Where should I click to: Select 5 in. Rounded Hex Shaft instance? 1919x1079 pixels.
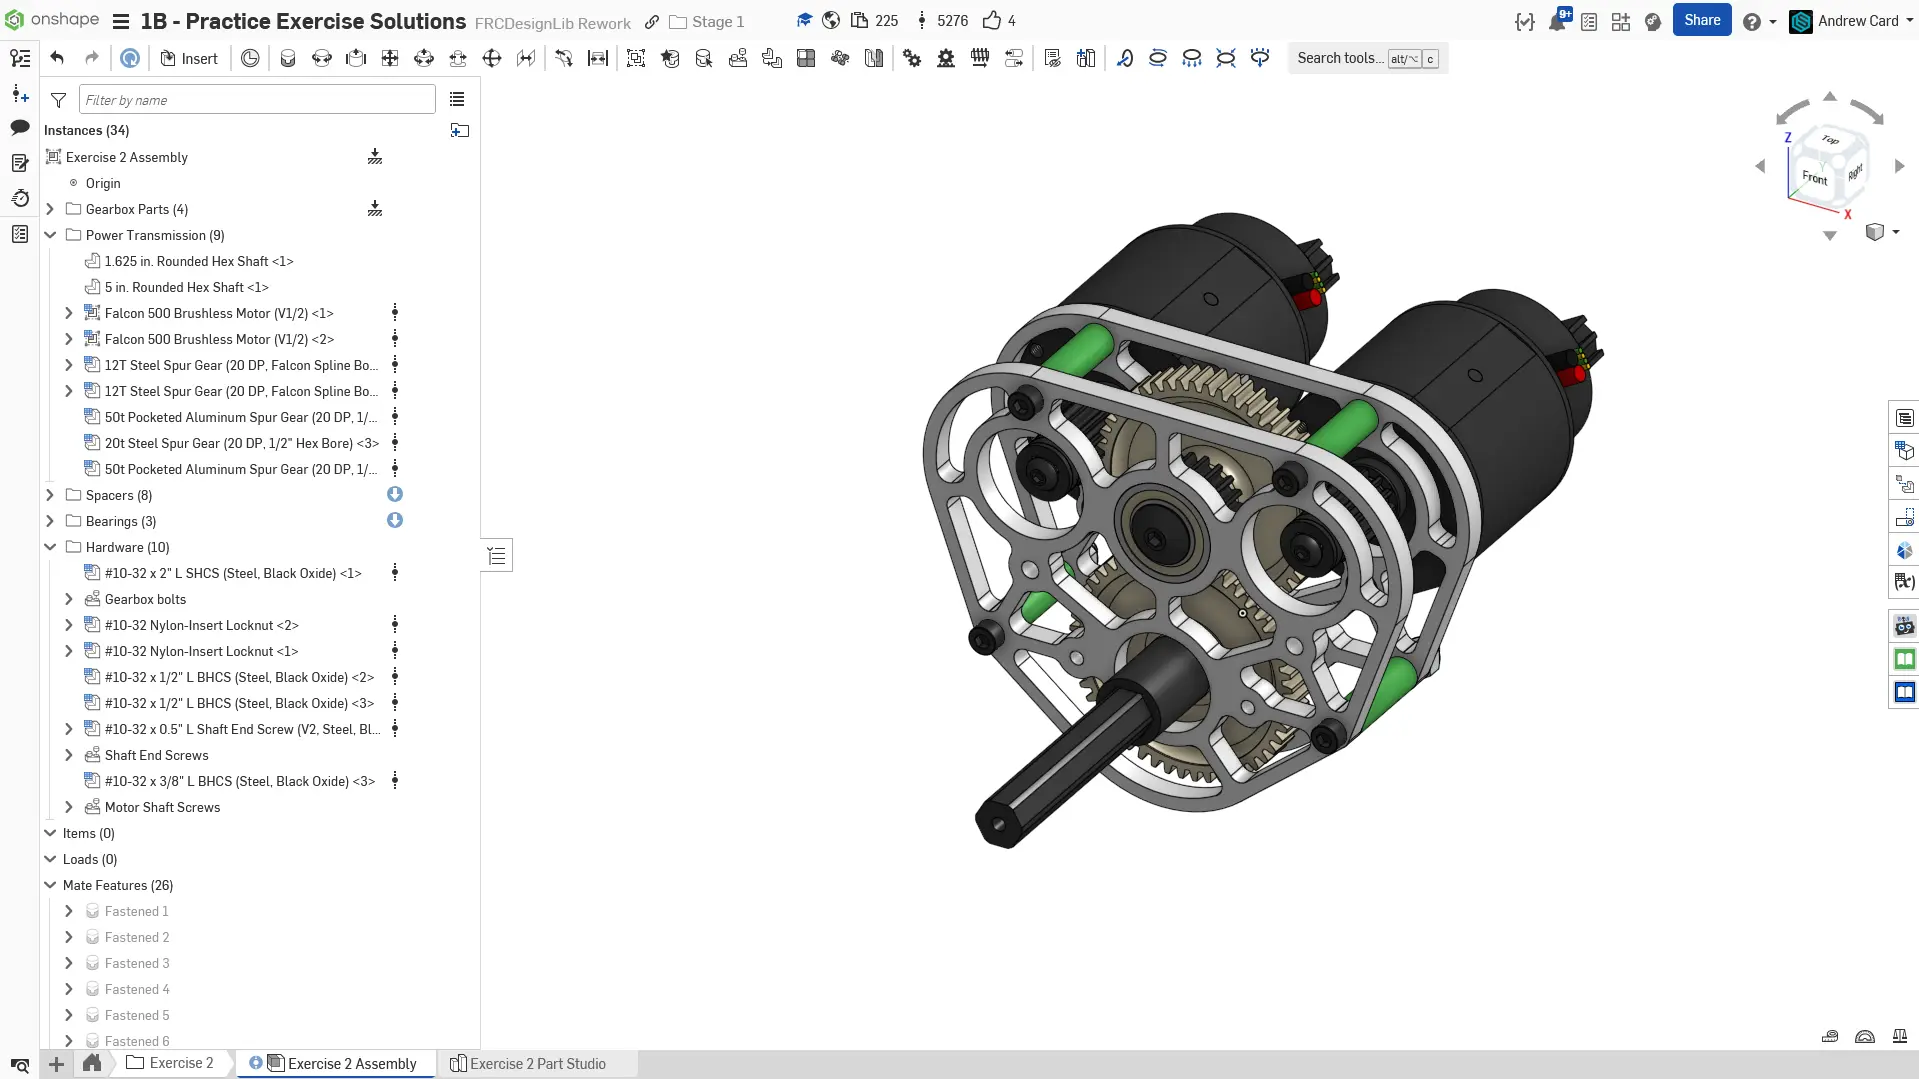coord(186,287)
